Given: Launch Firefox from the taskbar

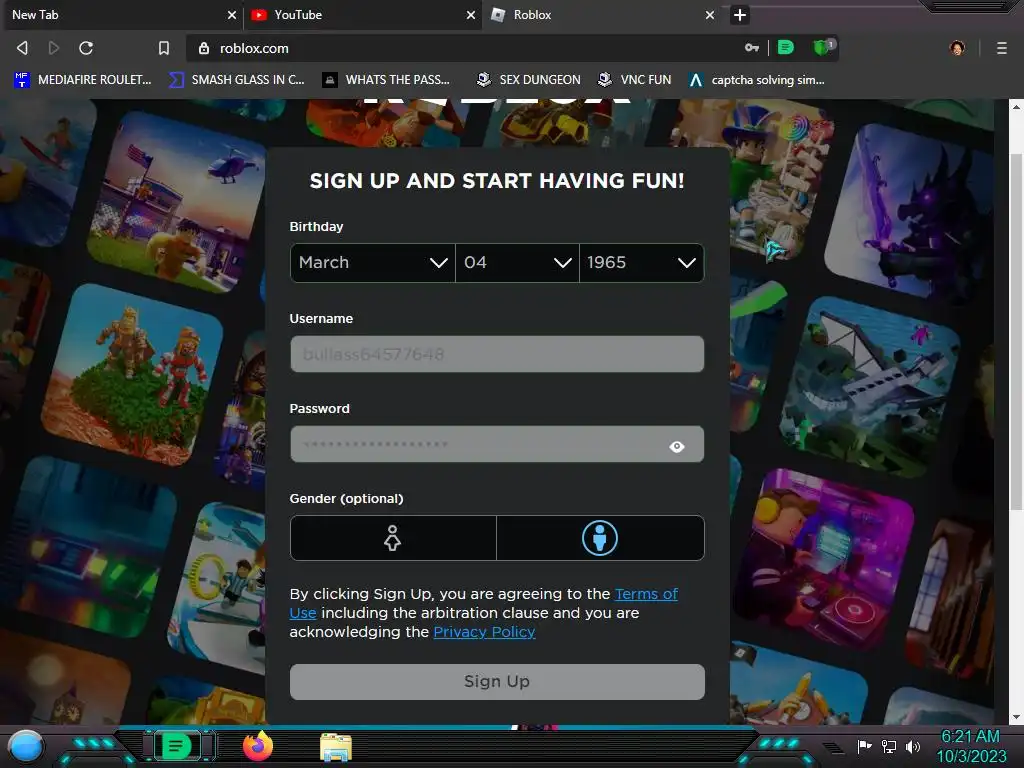Looking at the screenshot, I should coord(258,746).
